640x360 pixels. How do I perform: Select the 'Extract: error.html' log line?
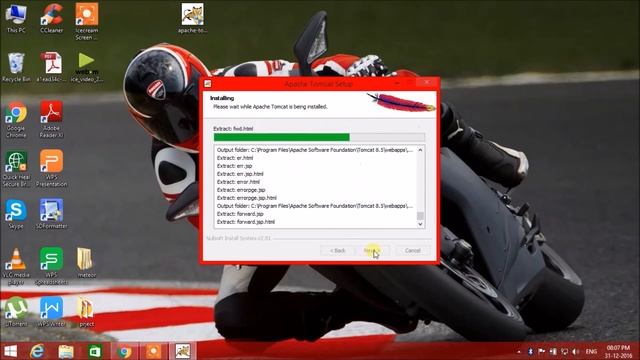pos(238,182)
